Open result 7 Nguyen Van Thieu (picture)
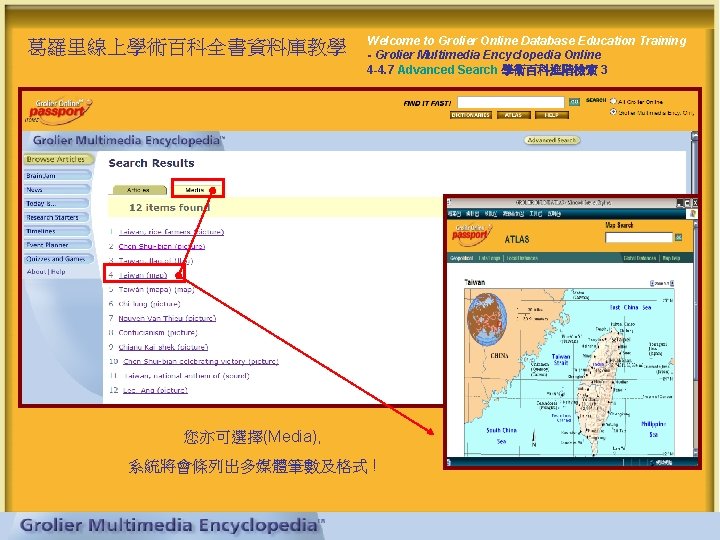 click(167, 318)
